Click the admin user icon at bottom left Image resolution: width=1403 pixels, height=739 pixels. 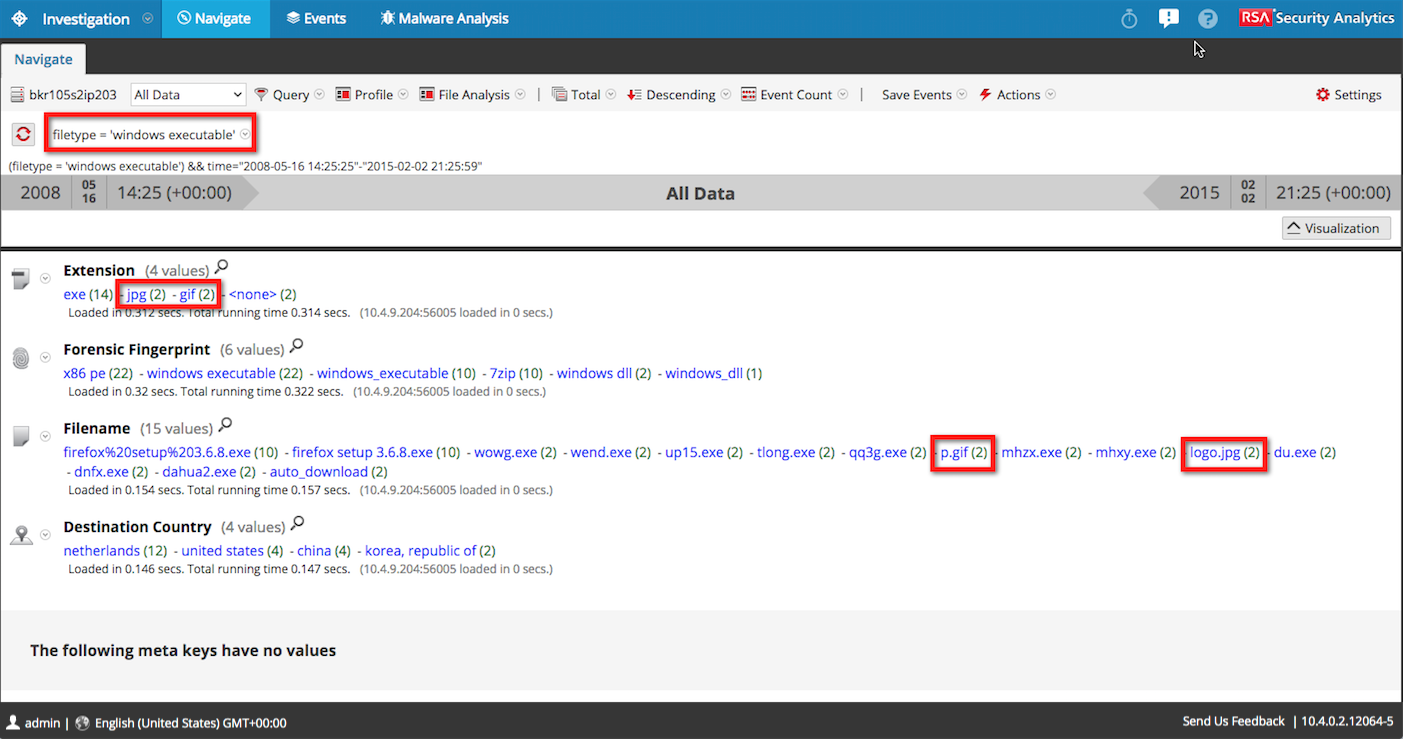(x=15, y=722)
